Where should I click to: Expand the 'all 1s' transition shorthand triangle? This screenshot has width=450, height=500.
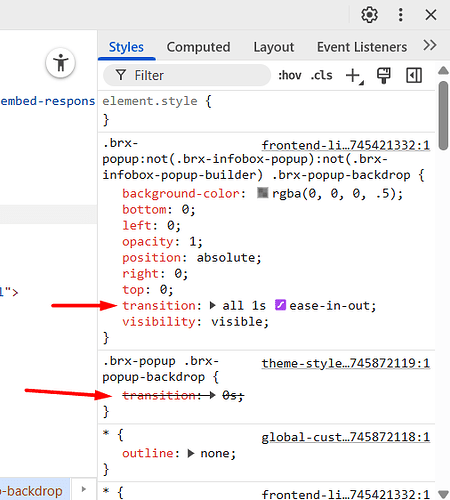click(213, 305)
